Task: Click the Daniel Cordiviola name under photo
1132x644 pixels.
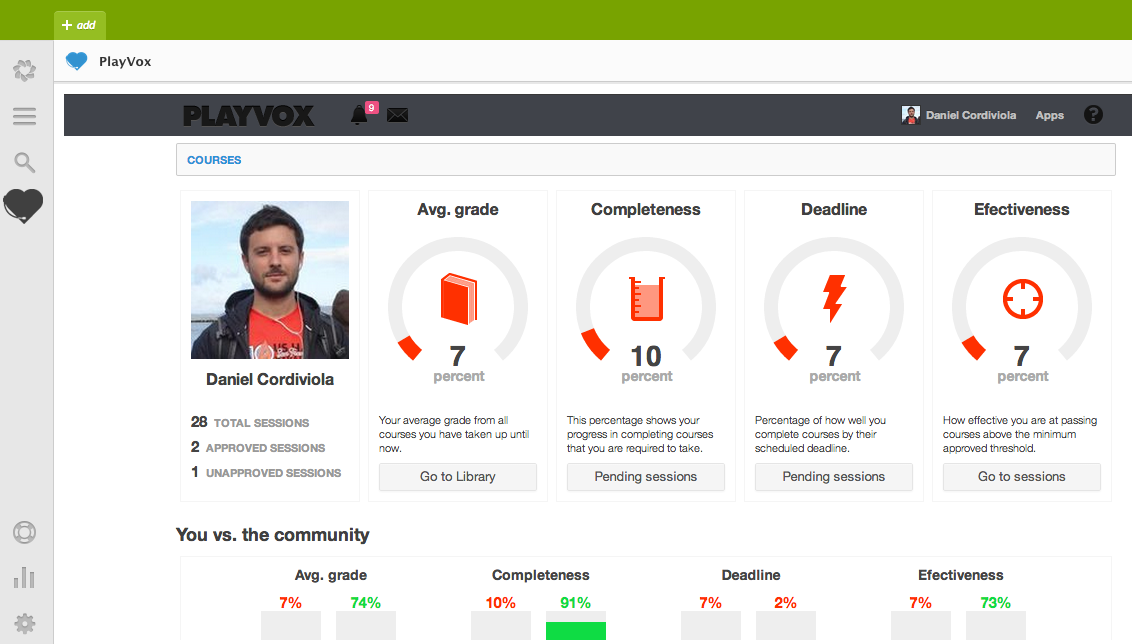Action: pyautogui.click(x=270, y=380)
